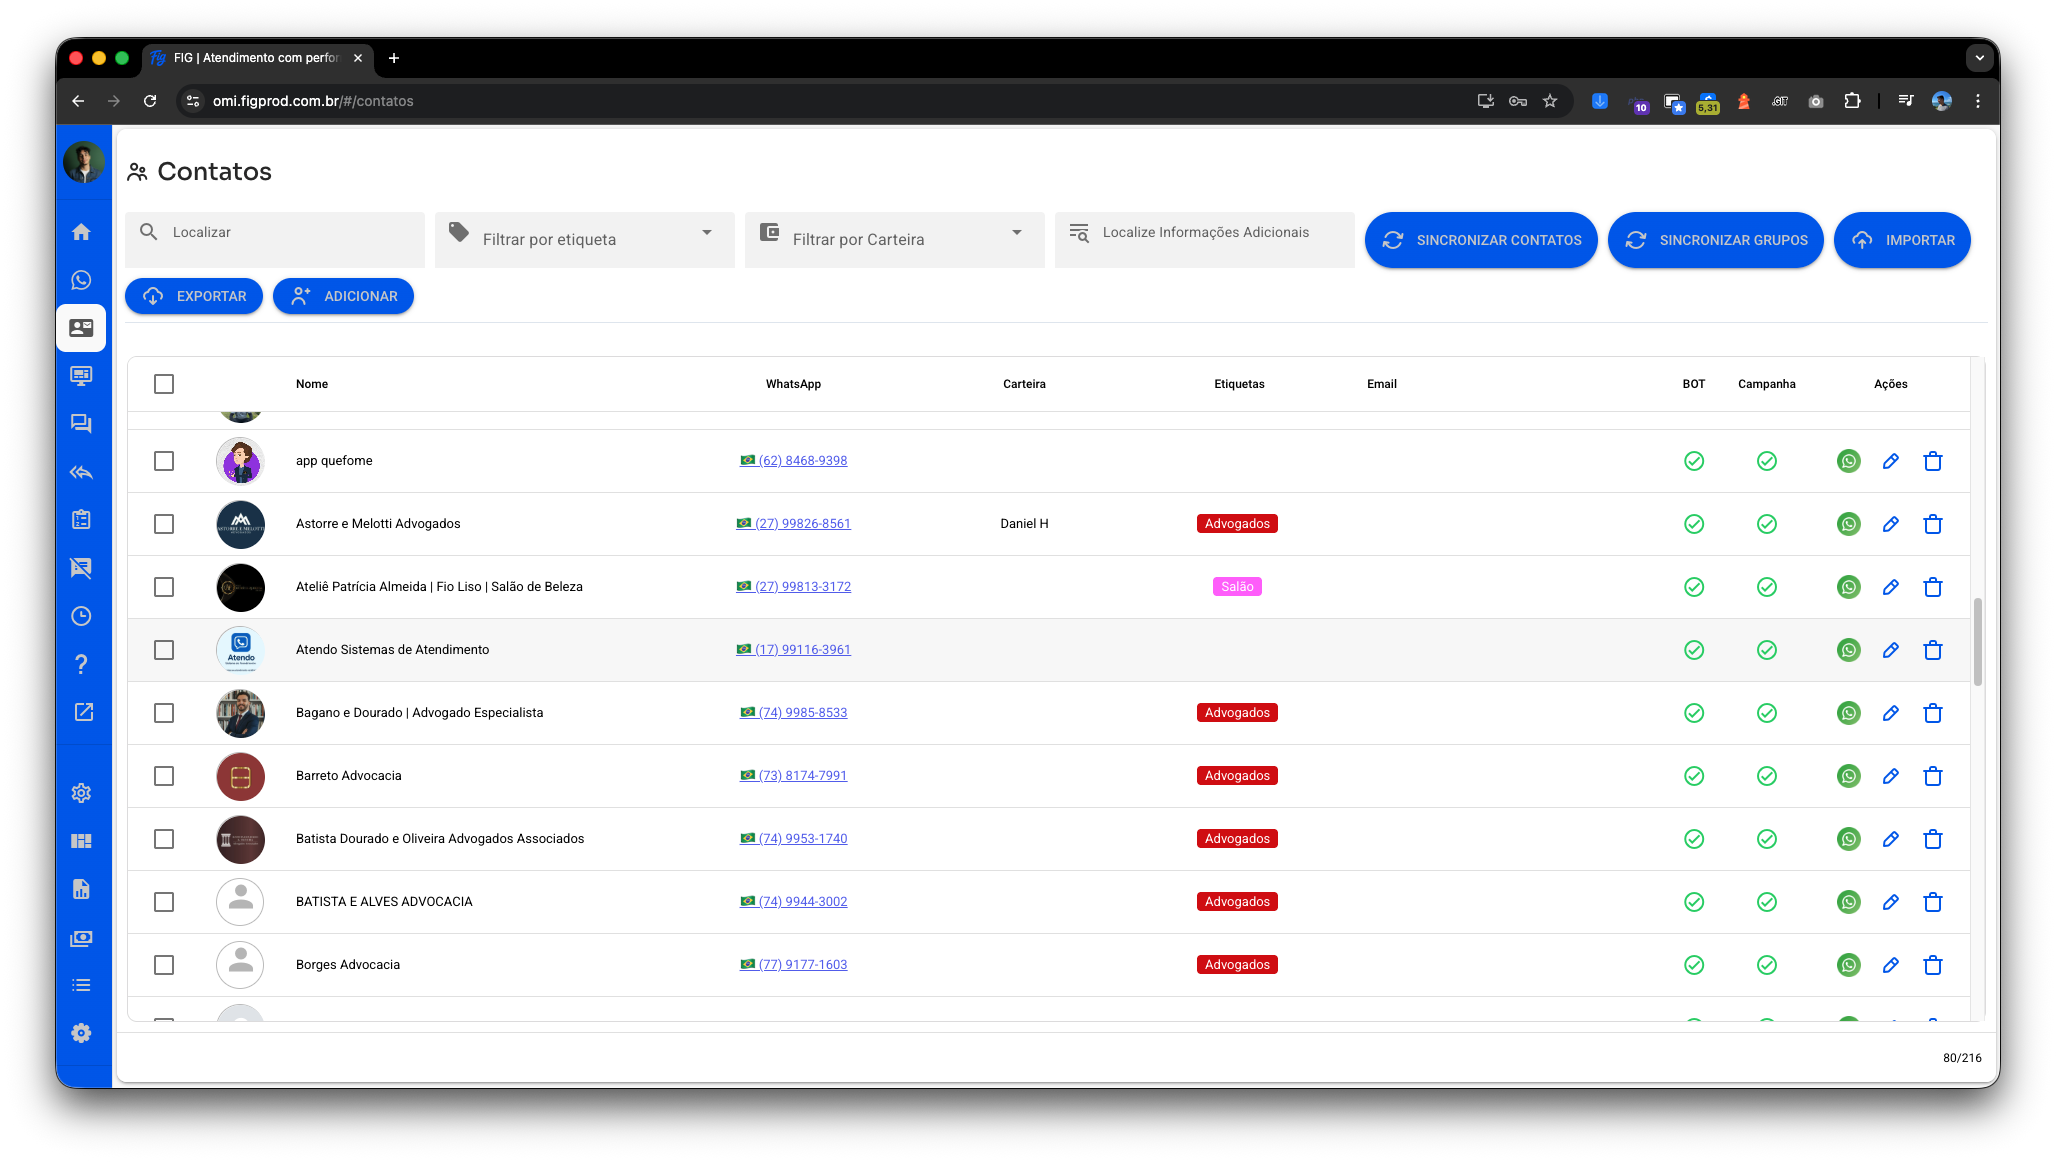The width and height of the screenshot is (2056, 1162).
Task: Open the clock schedule icon in the sidebar
Action: click(81, 616)
